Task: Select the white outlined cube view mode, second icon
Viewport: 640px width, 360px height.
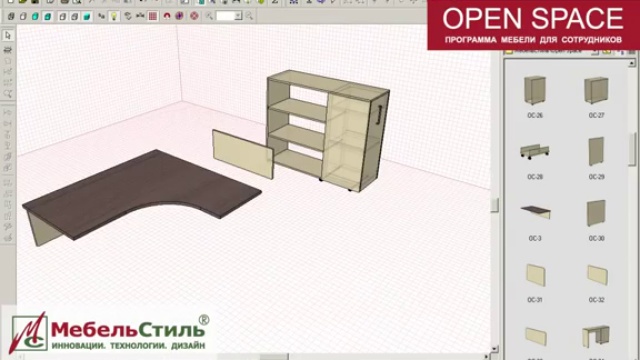Action: 23,16
